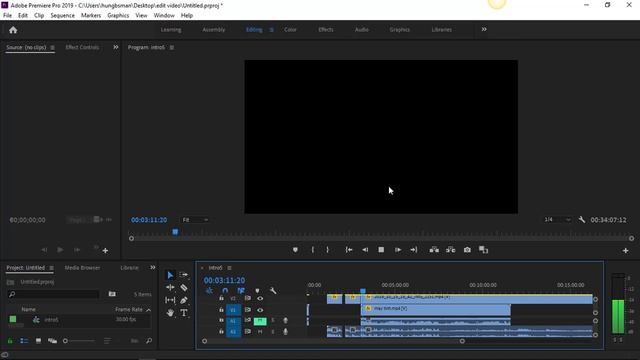
Task: Toggle V1 track output eye
Action: point(260,310)
